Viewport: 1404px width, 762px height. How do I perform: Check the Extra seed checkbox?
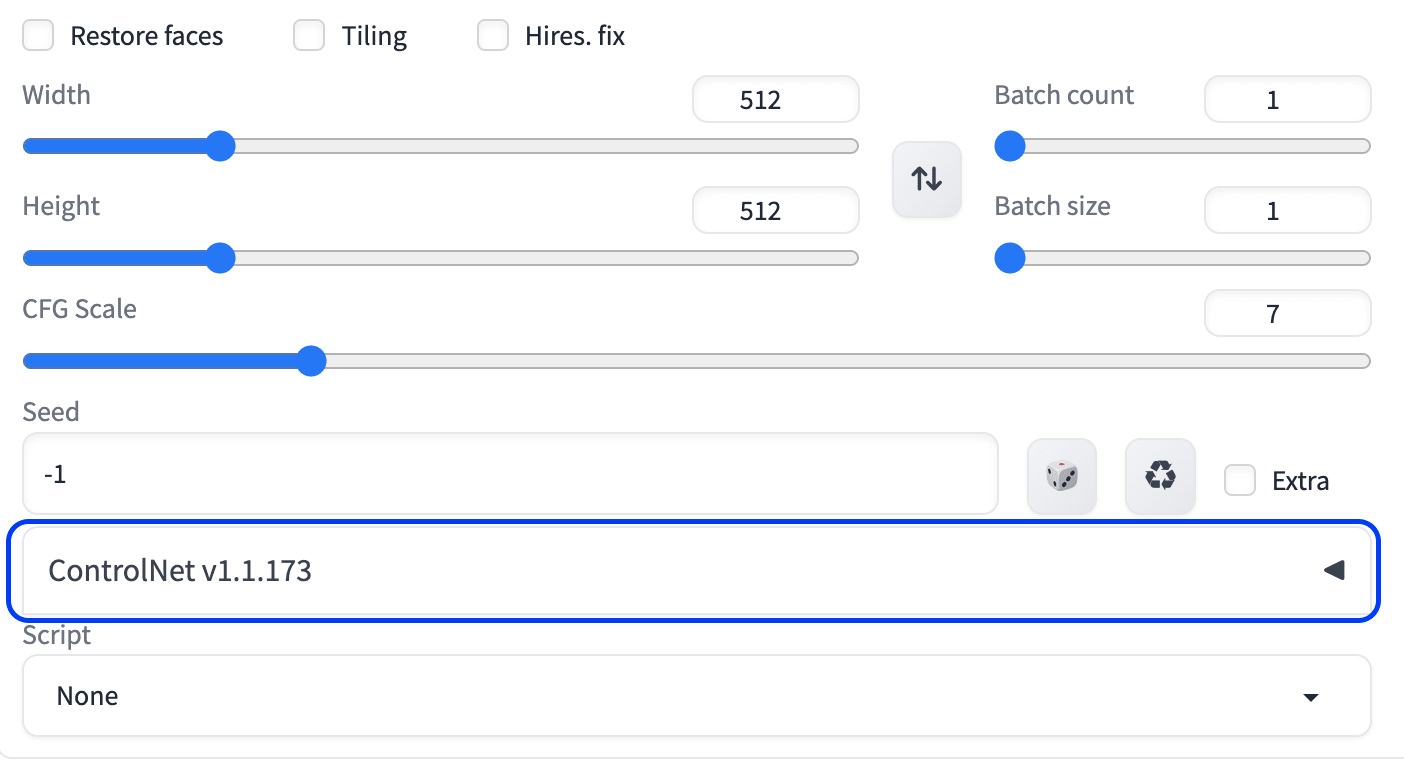pyautogui.click(x=1240, y=481)
